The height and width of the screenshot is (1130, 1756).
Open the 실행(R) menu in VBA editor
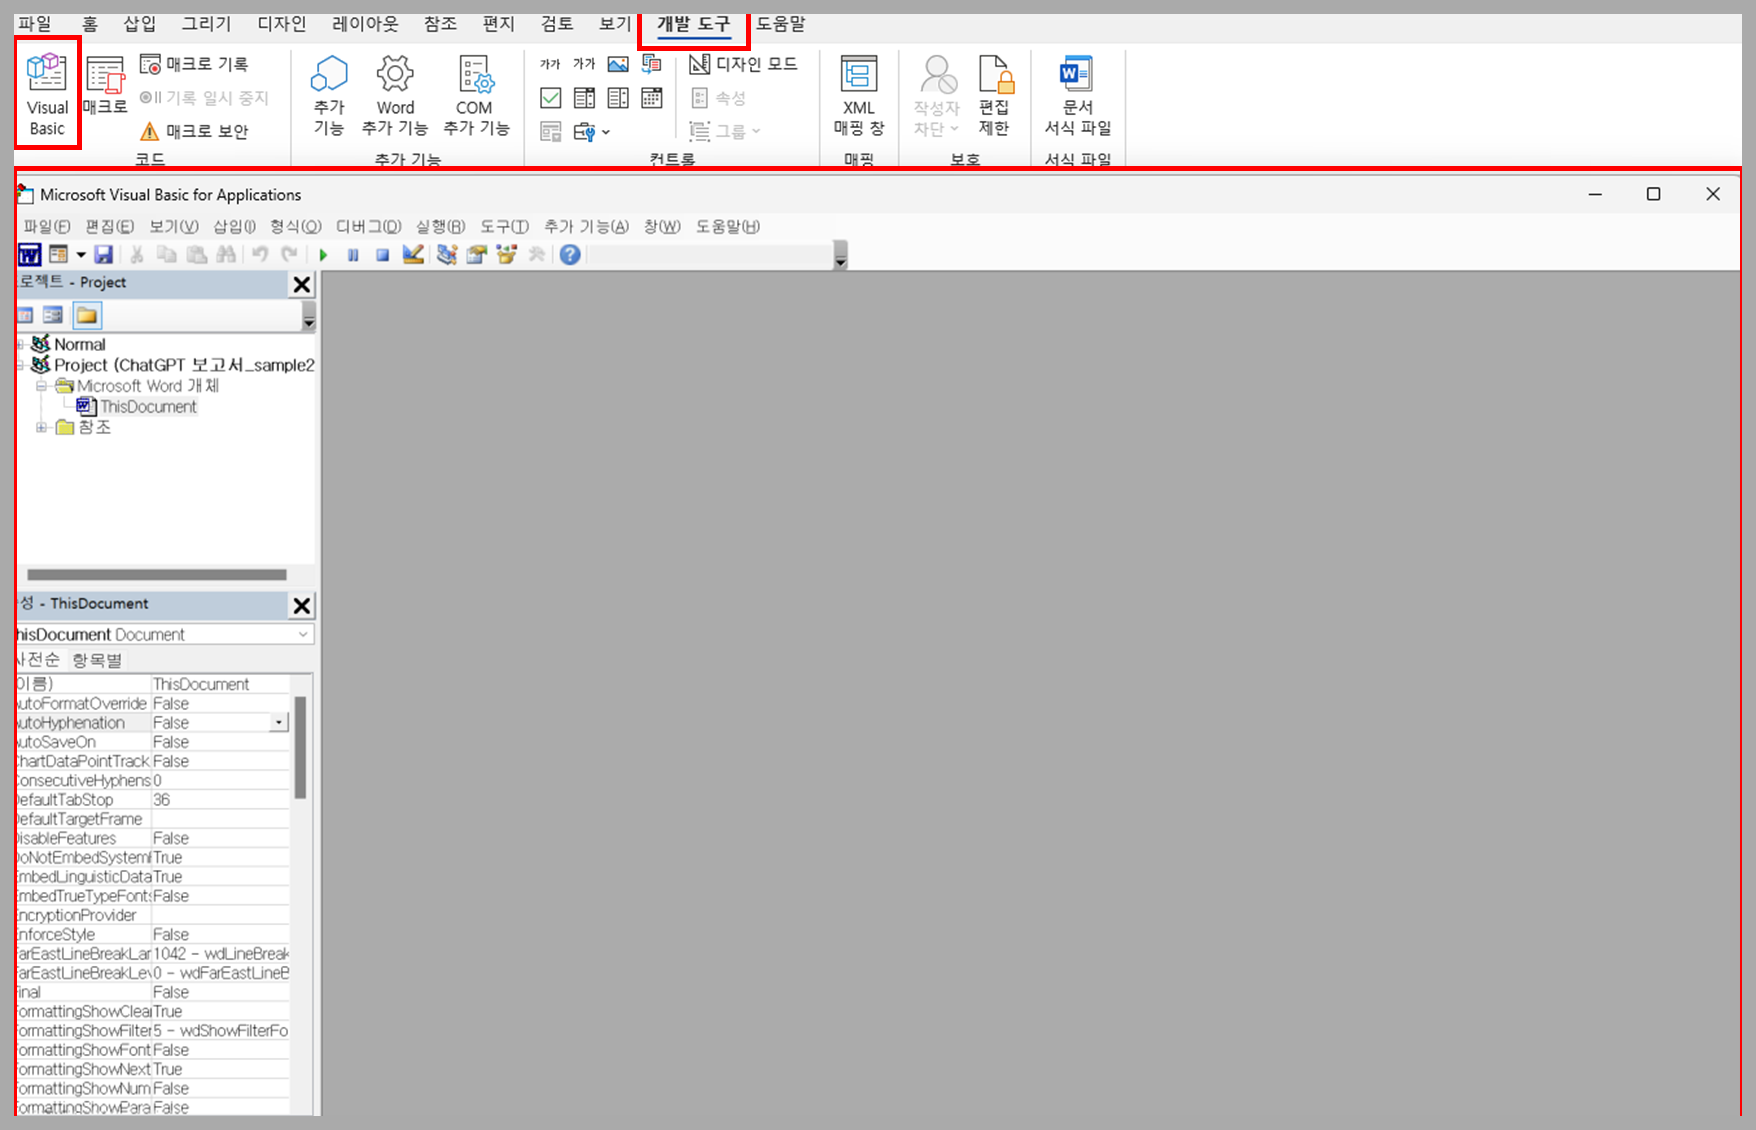440,227
